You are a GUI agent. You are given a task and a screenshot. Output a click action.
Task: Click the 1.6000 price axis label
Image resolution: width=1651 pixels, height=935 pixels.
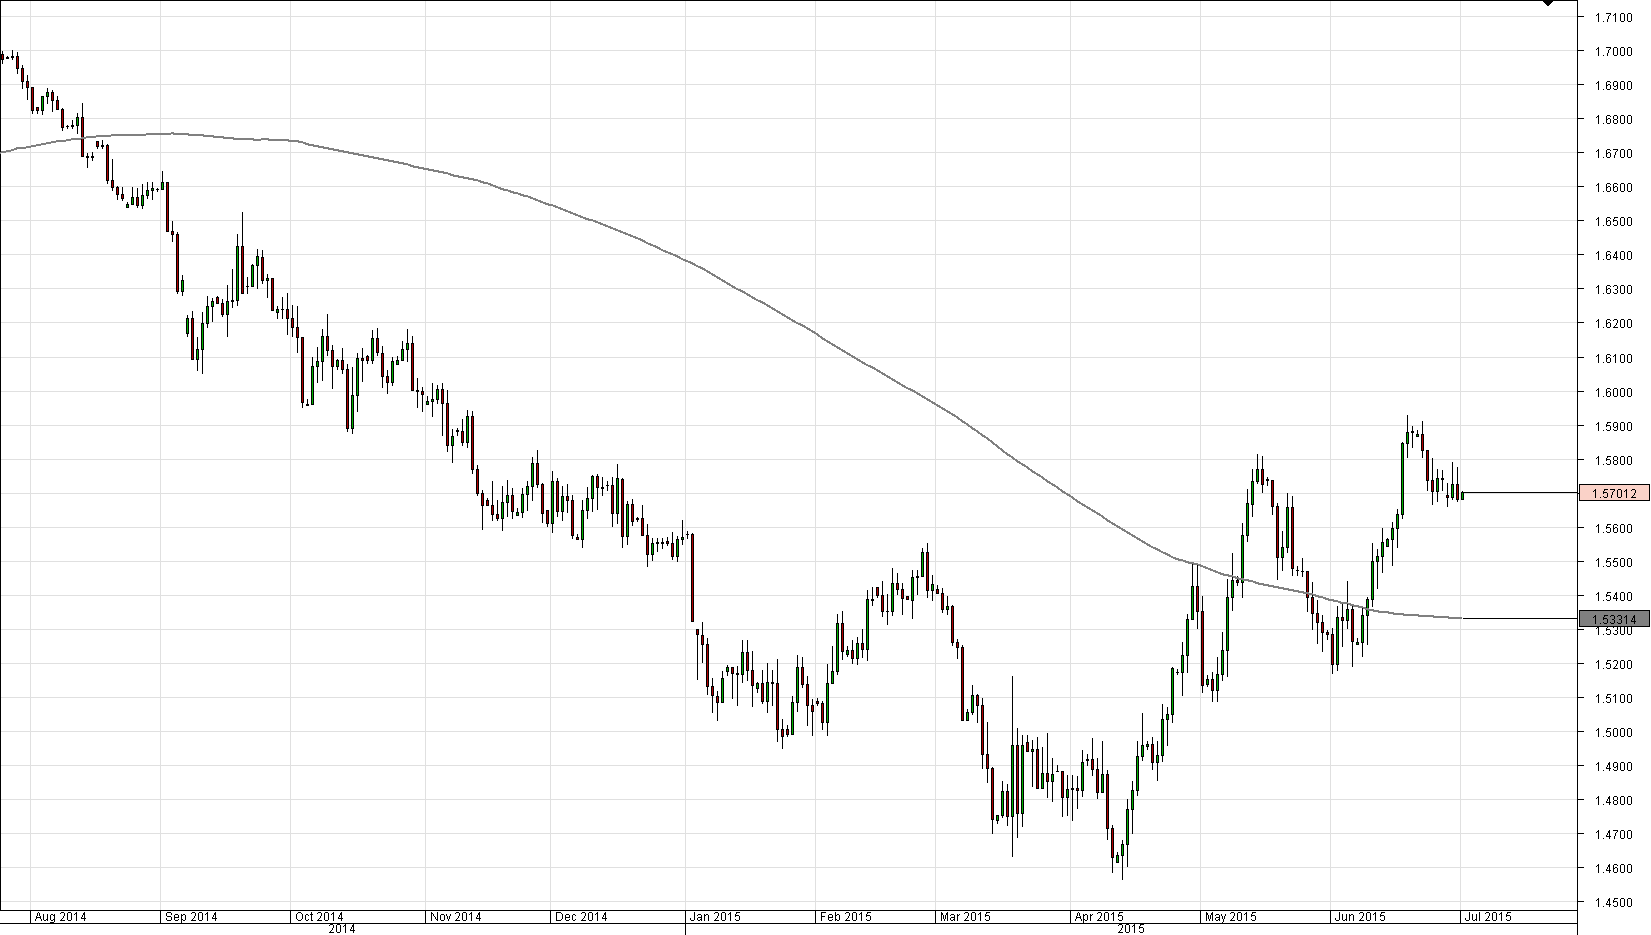tap(1615, 392)
